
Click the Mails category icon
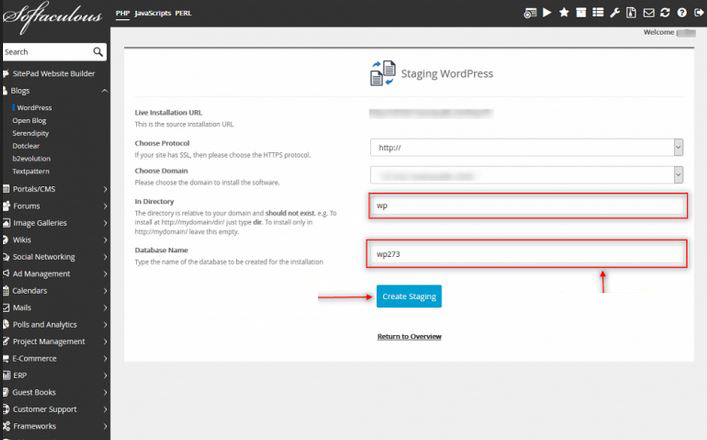tap(6, 307)
